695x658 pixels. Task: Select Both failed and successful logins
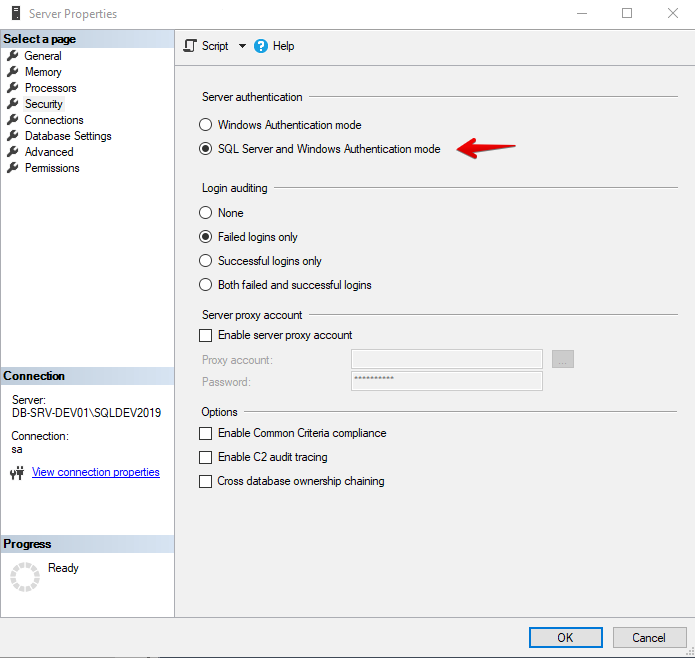pyautogui.click(x=206, y=285)
